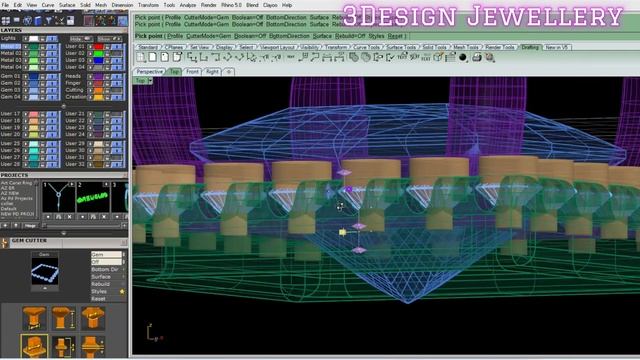Image resolution: width=640 pixels, height=360 pixels.
Task: Pick the wide double-disc cutter style
Action: (x=93, y=346)
